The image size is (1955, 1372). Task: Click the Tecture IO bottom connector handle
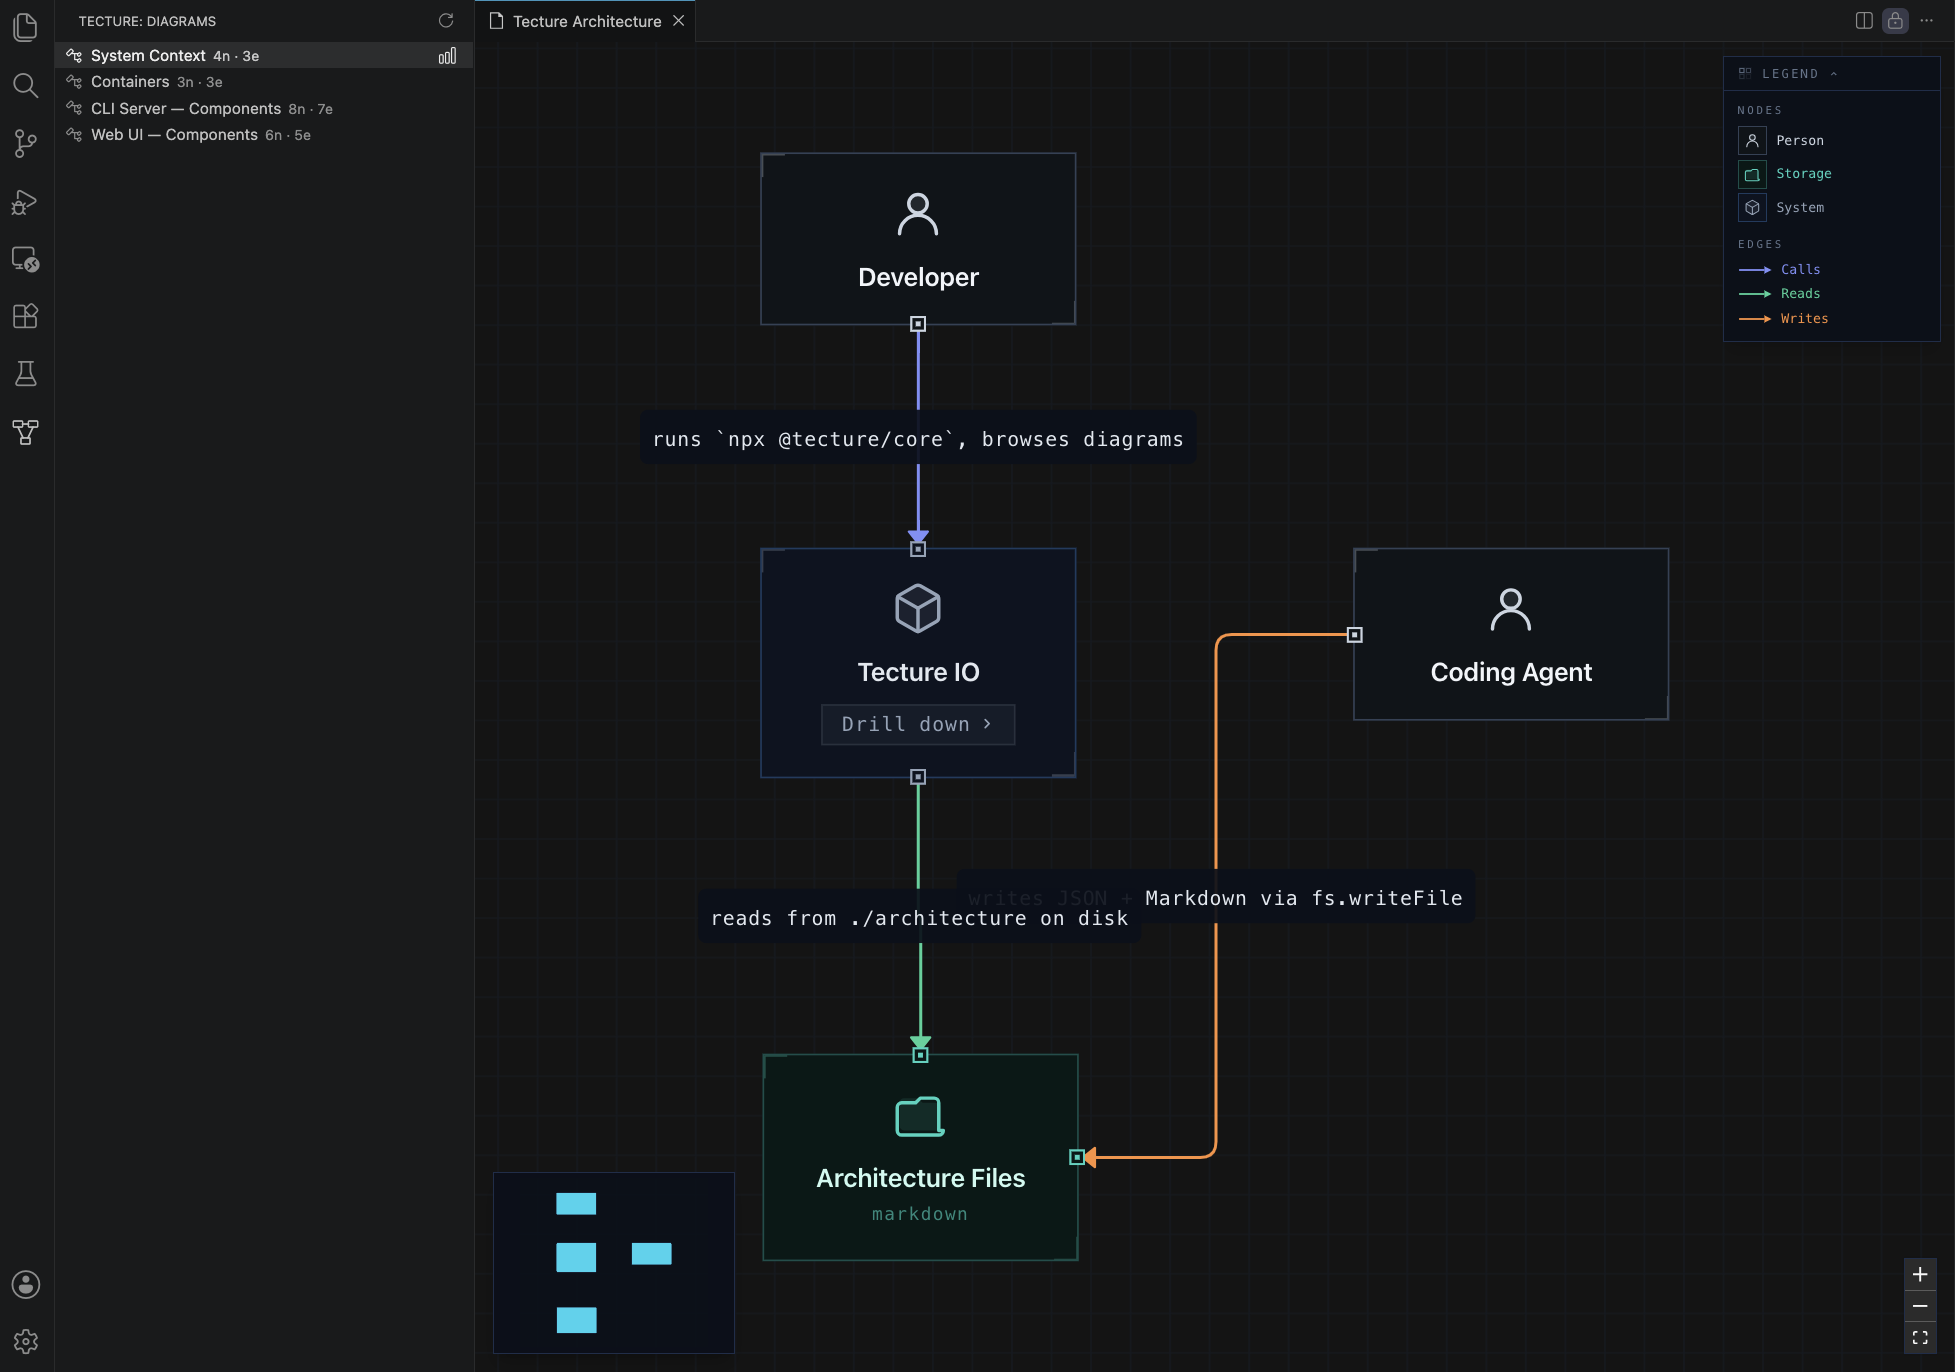918,777
